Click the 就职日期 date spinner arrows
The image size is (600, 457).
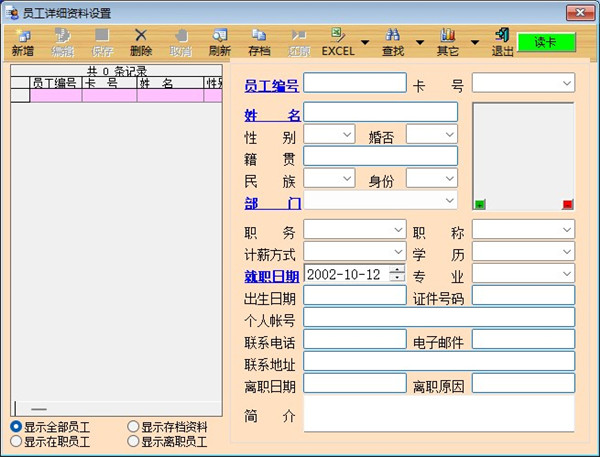click(x=397, y=274)
